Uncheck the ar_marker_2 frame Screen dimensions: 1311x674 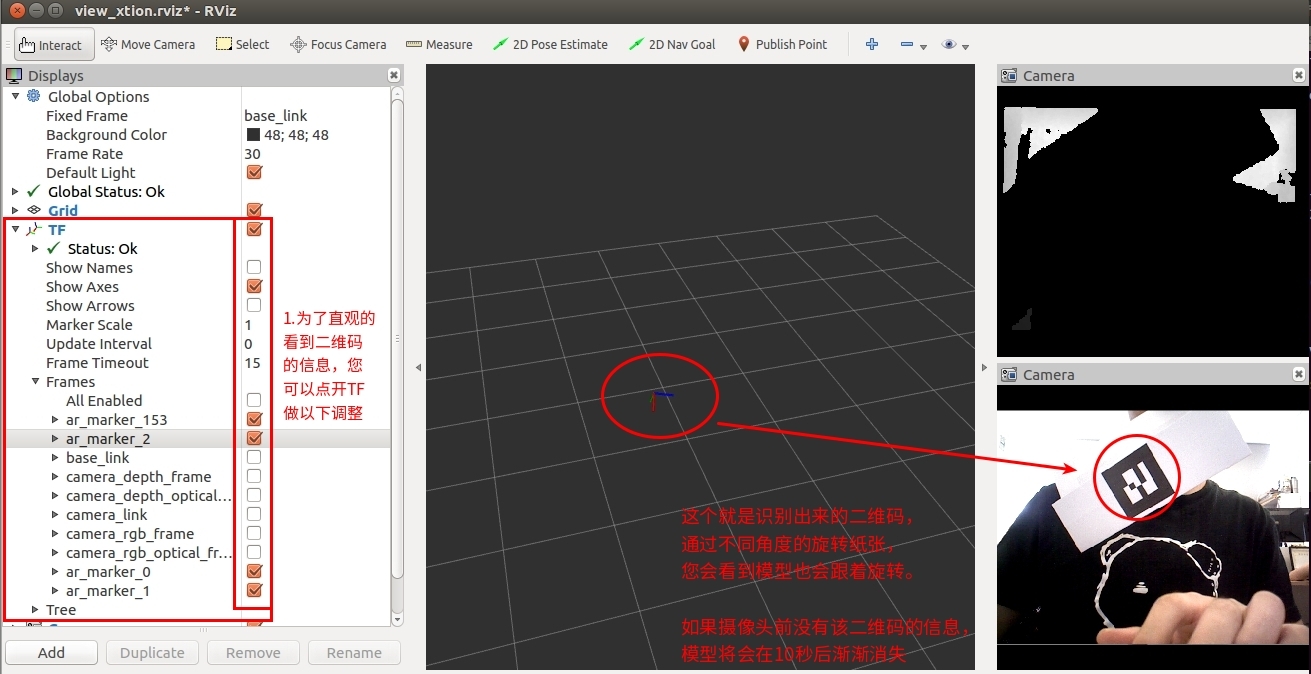(254, 438)
